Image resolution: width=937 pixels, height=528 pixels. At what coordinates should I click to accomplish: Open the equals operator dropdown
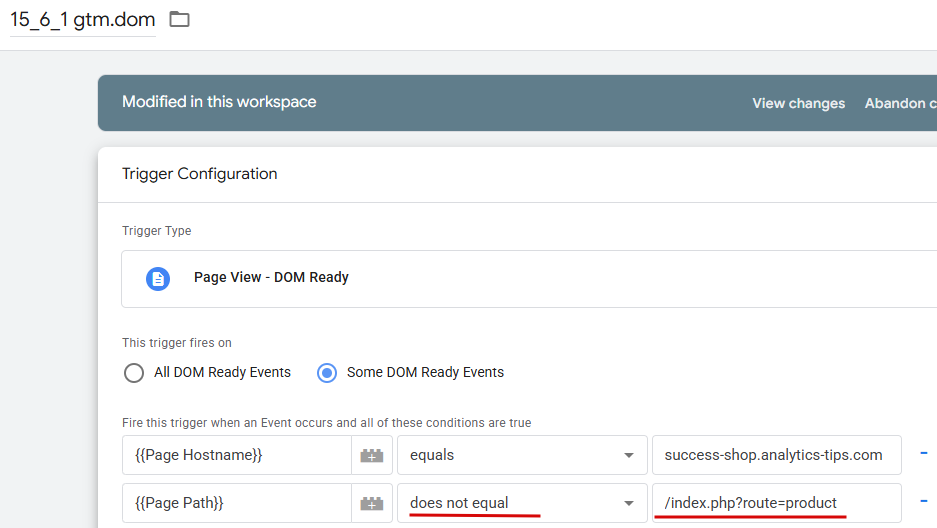(522, 455)
